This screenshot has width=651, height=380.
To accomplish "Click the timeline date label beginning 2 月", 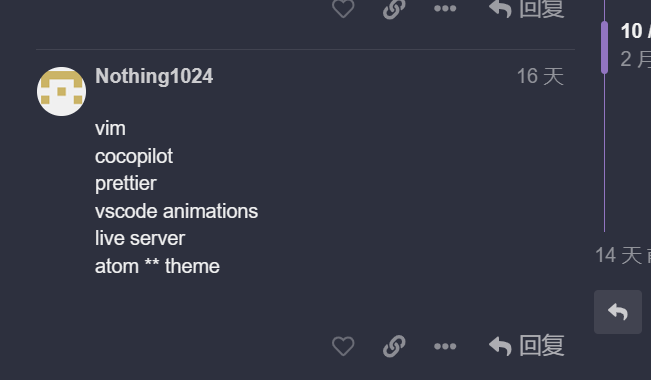I will pyautogui.click(x=636, y=59).
